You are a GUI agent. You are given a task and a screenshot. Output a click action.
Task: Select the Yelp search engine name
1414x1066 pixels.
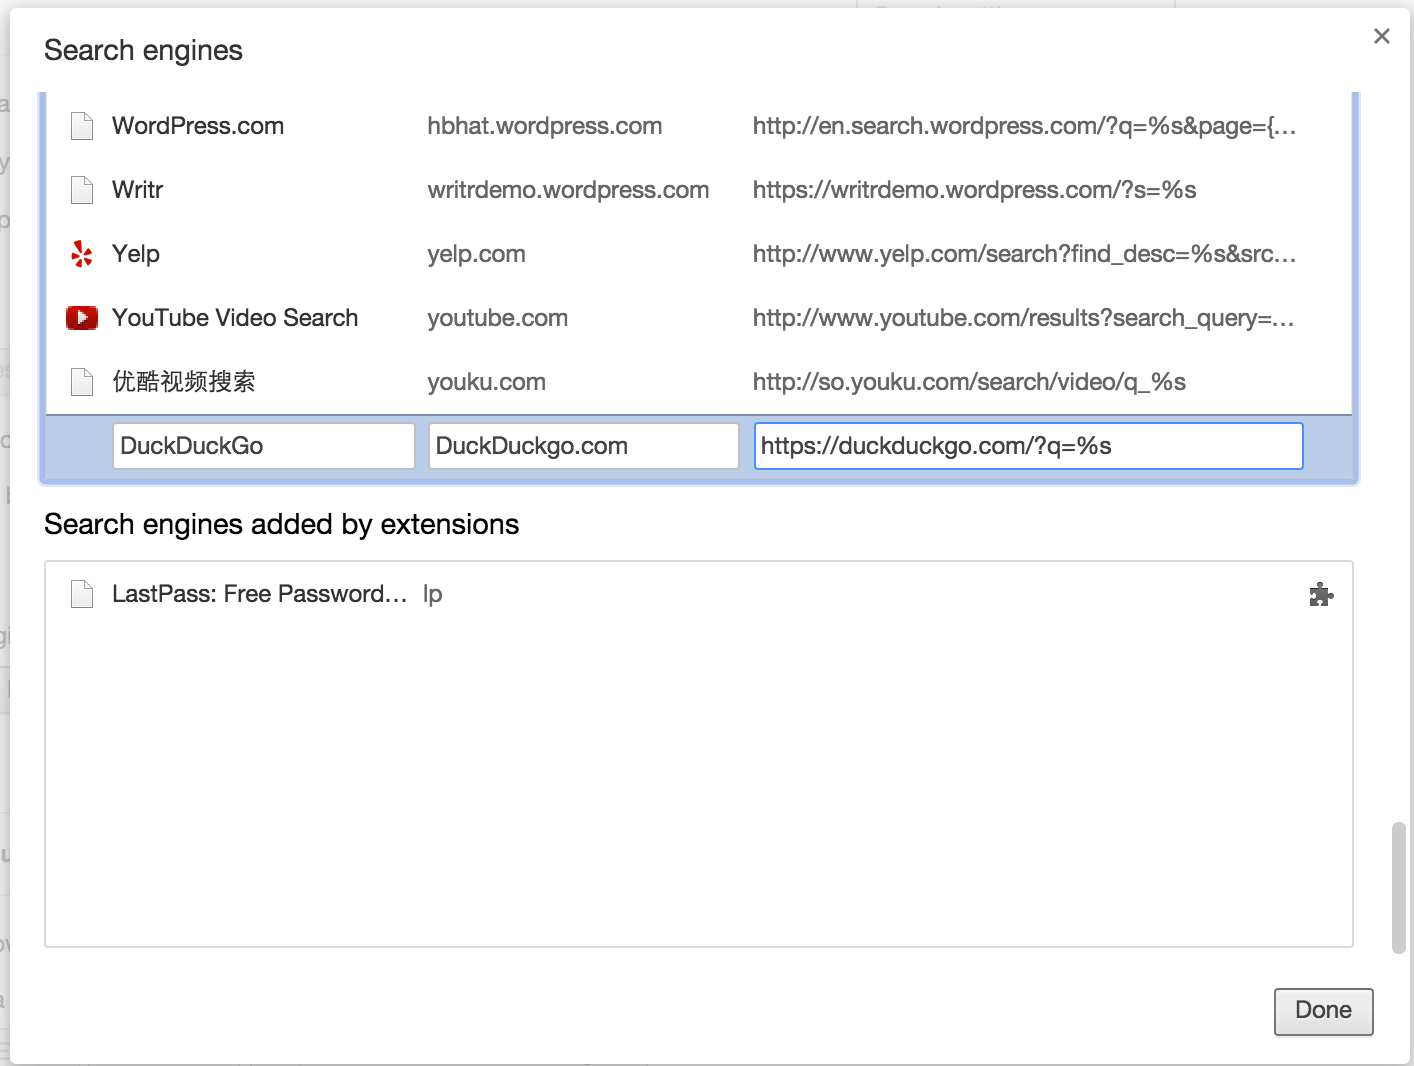(136, 254)
